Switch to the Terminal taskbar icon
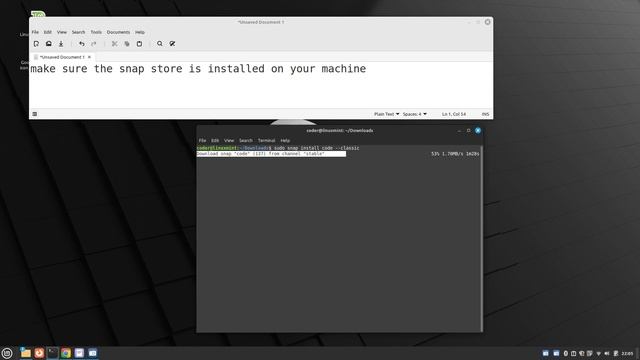 click(53, 353)
